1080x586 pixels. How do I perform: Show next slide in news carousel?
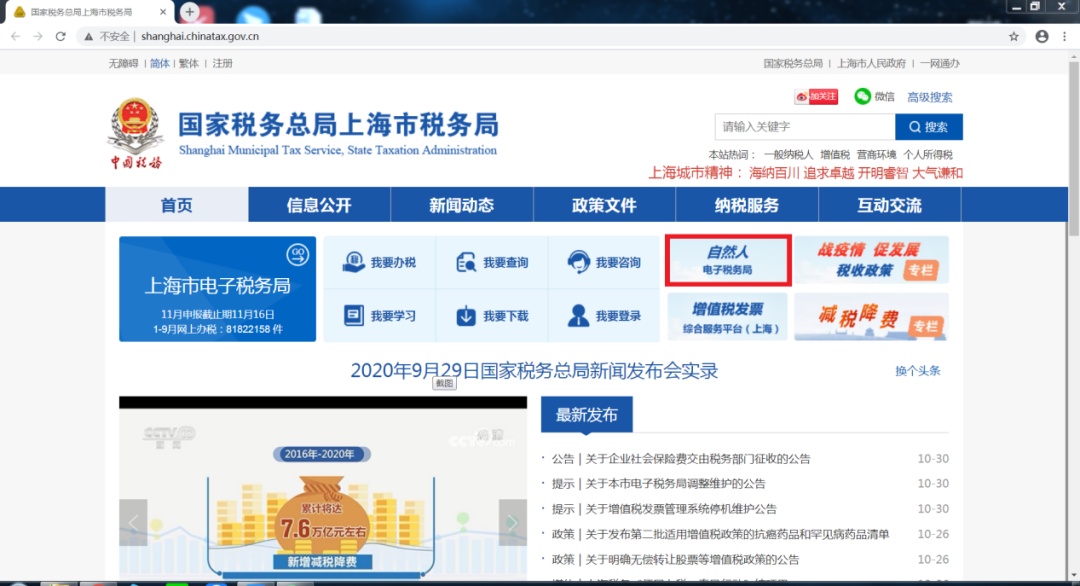point(512,522)
